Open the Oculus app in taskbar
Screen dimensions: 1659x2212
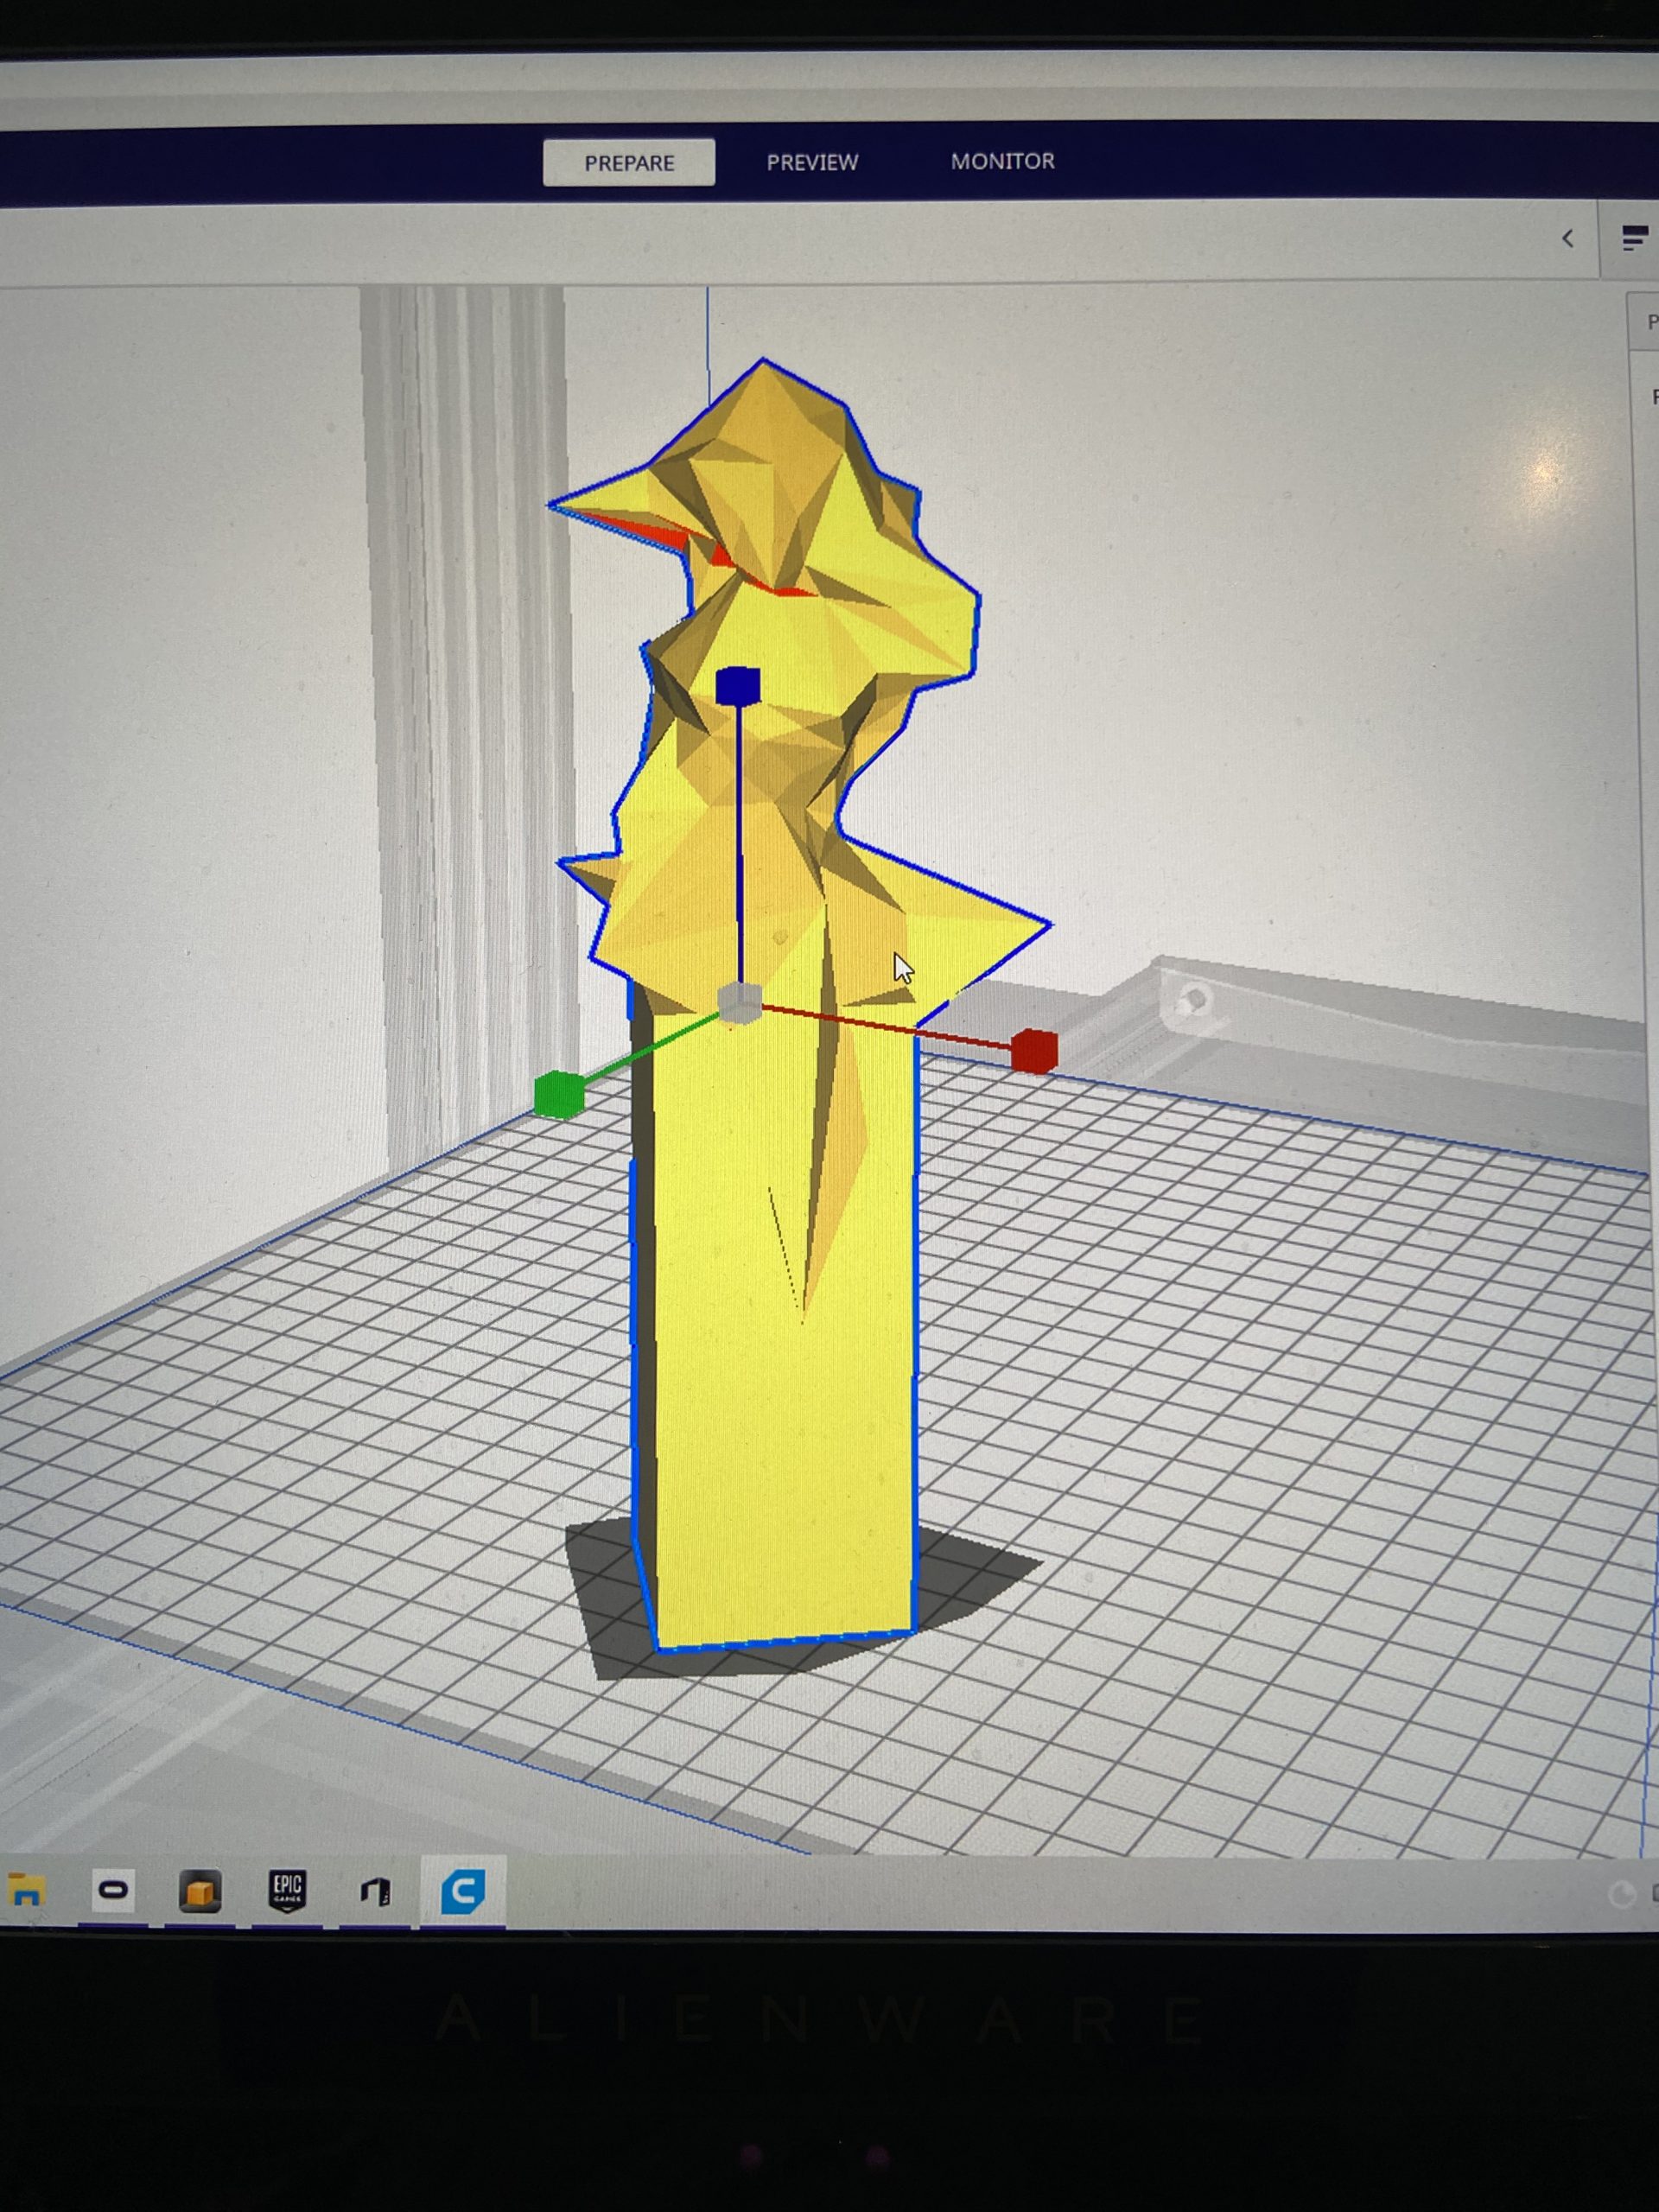tap(113, 1890)
